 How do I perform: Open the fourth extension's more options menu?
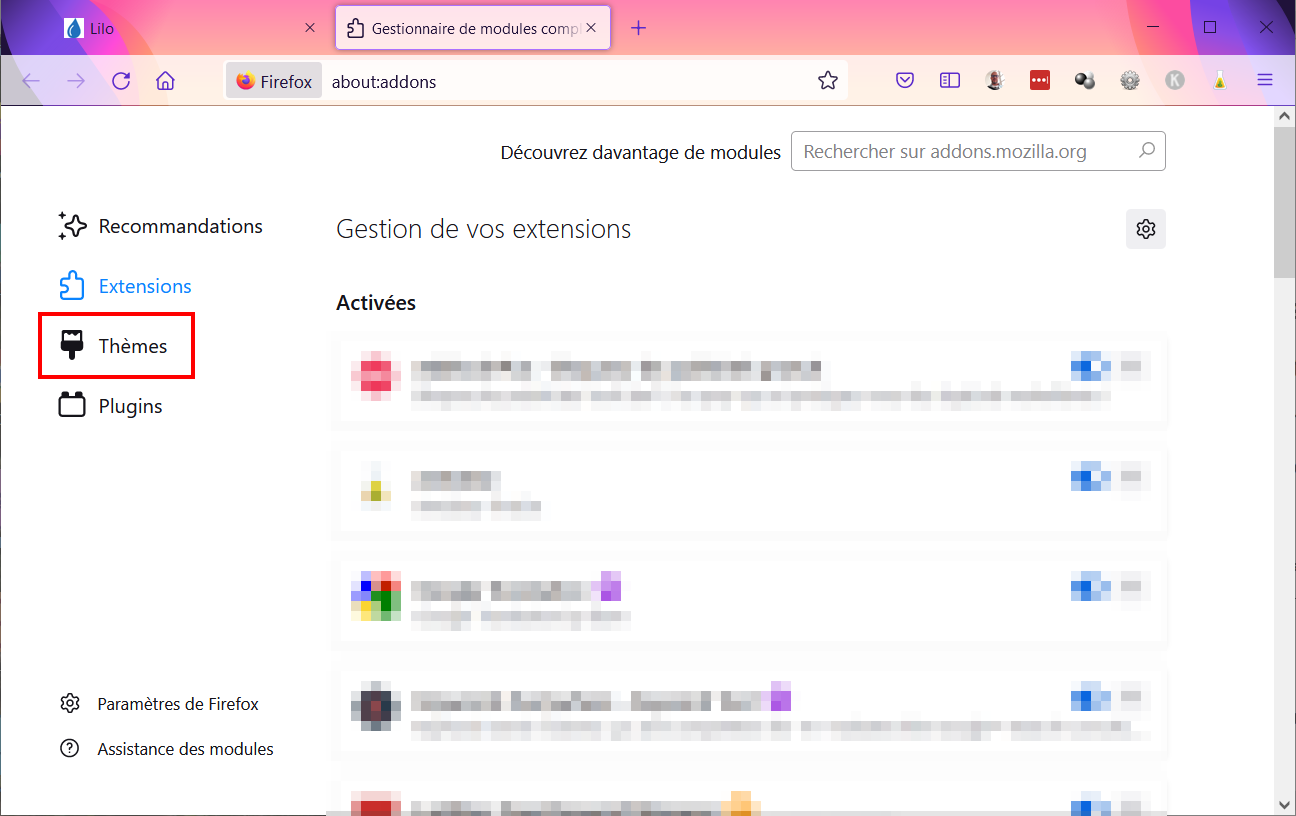(1131, 697)
